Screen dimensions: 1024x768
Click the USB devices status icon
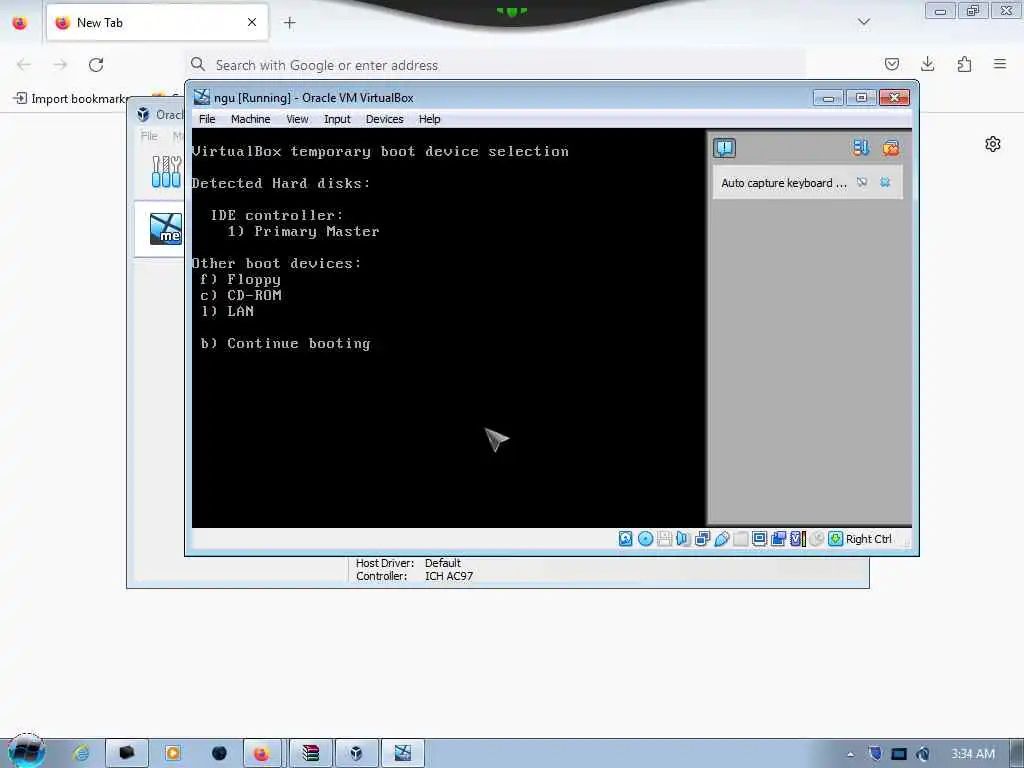pos(722,539)
